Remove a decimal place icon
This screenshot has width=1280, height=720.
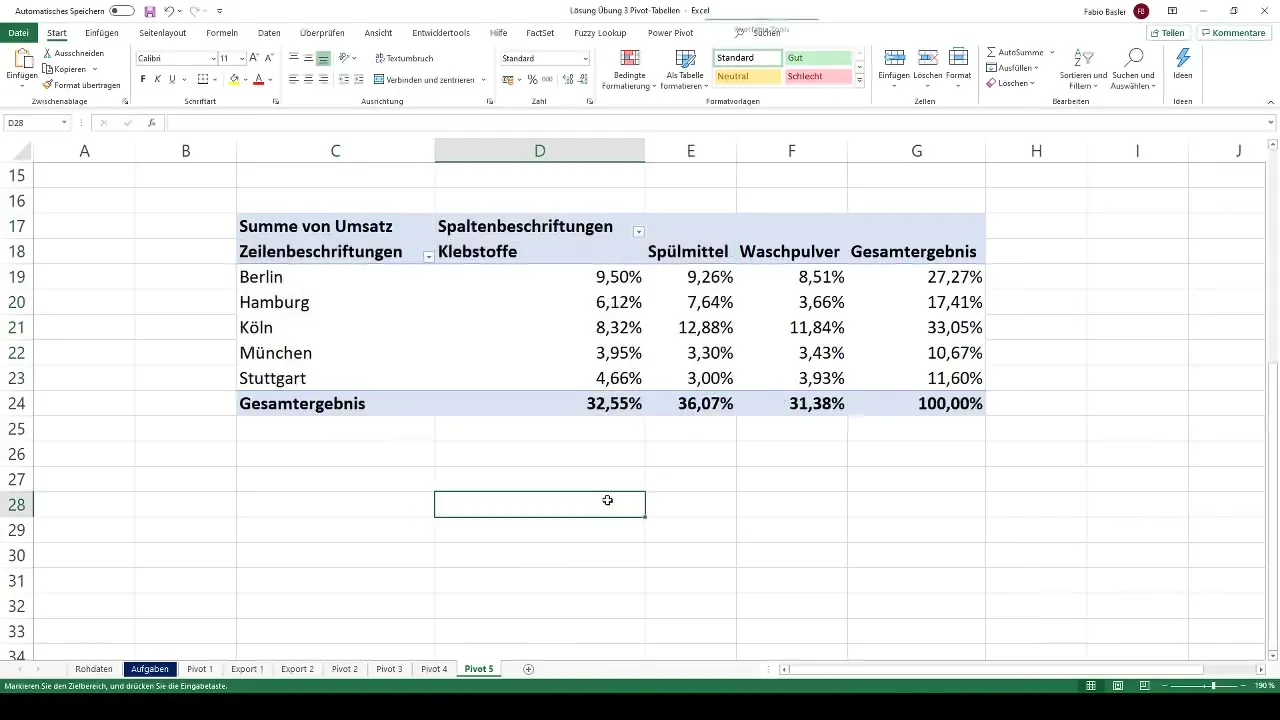tap(581, 79)
